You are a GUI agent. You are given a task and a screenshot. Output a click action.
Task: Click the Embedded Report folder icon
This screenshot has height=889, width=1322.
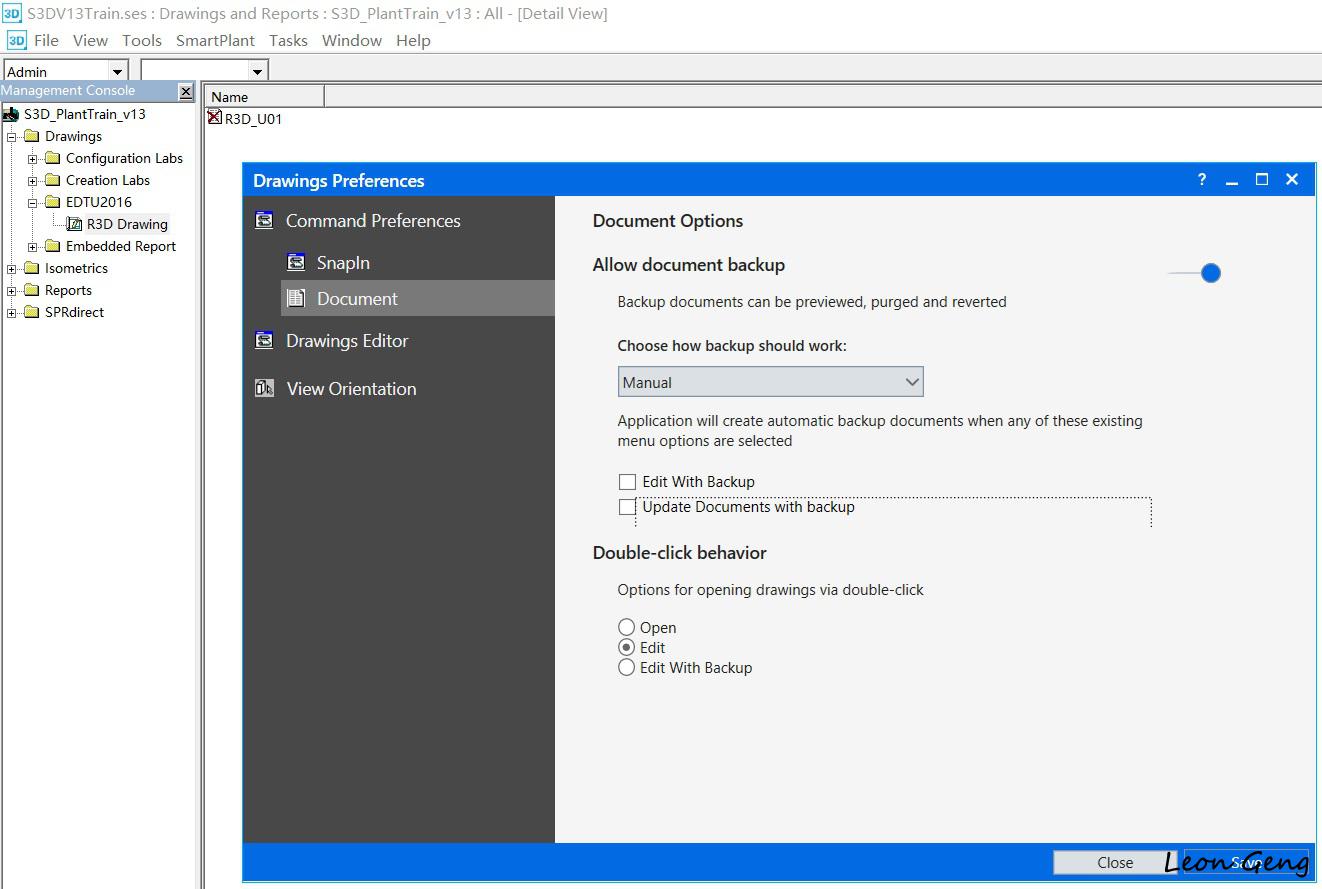pos(52,246)
